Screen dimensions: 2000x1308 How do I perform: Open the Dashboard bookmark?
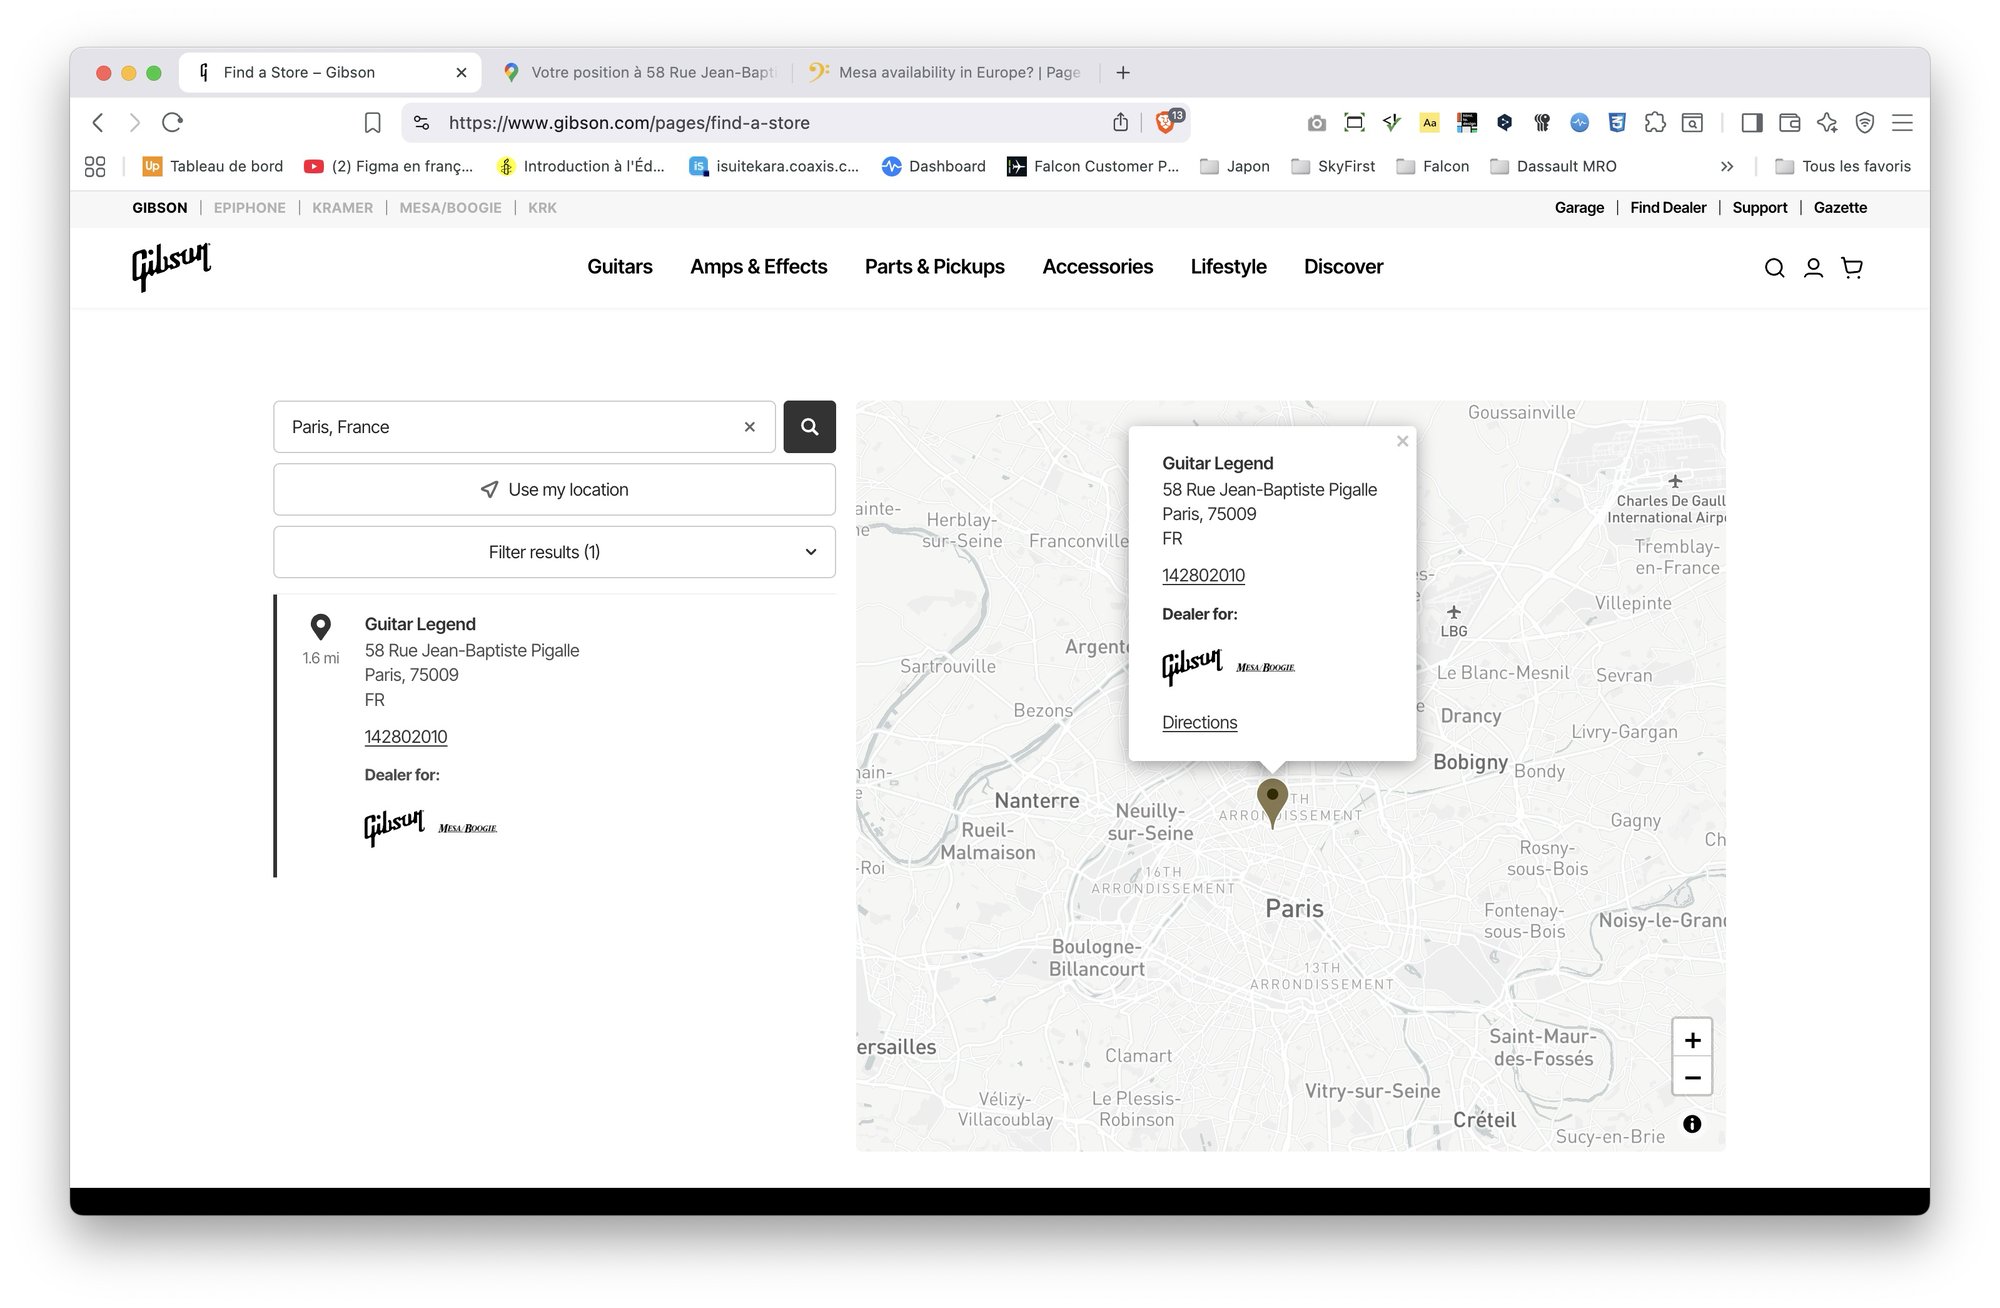pyautogui.click(x=934, y=167)
